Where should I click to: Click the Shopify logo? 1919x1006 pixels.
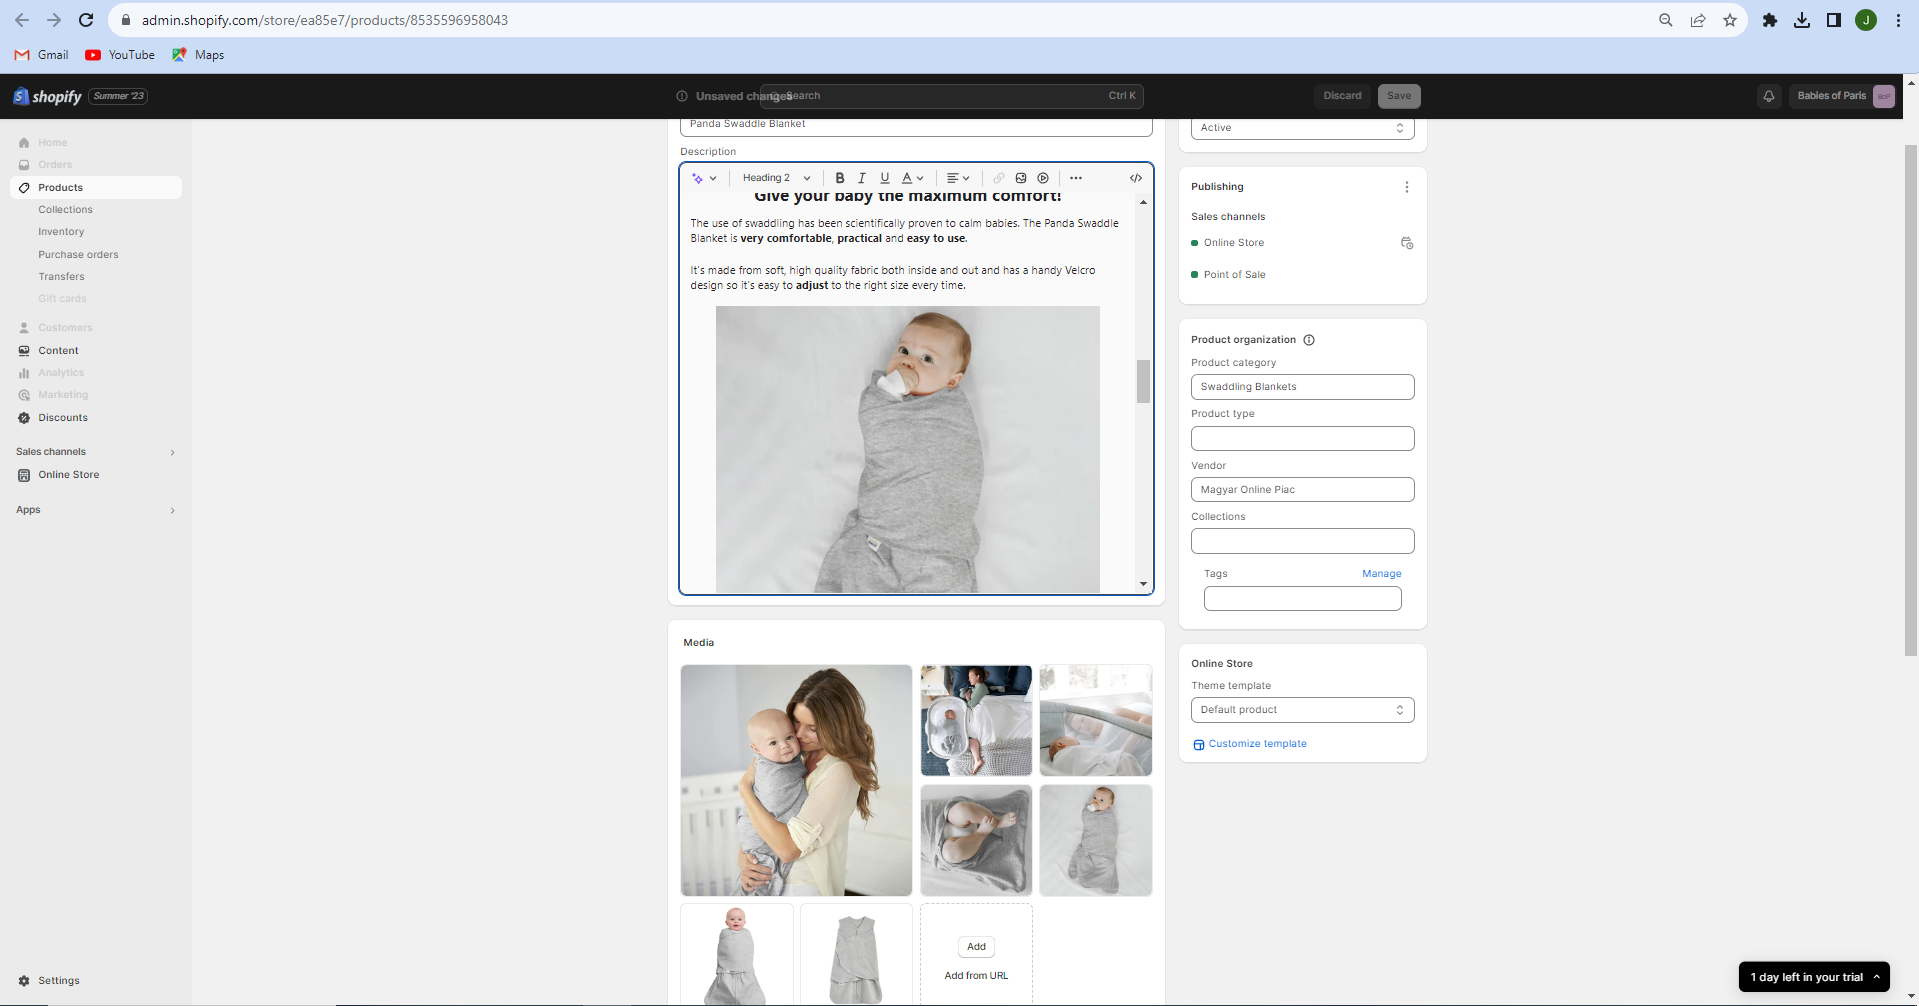47,96
